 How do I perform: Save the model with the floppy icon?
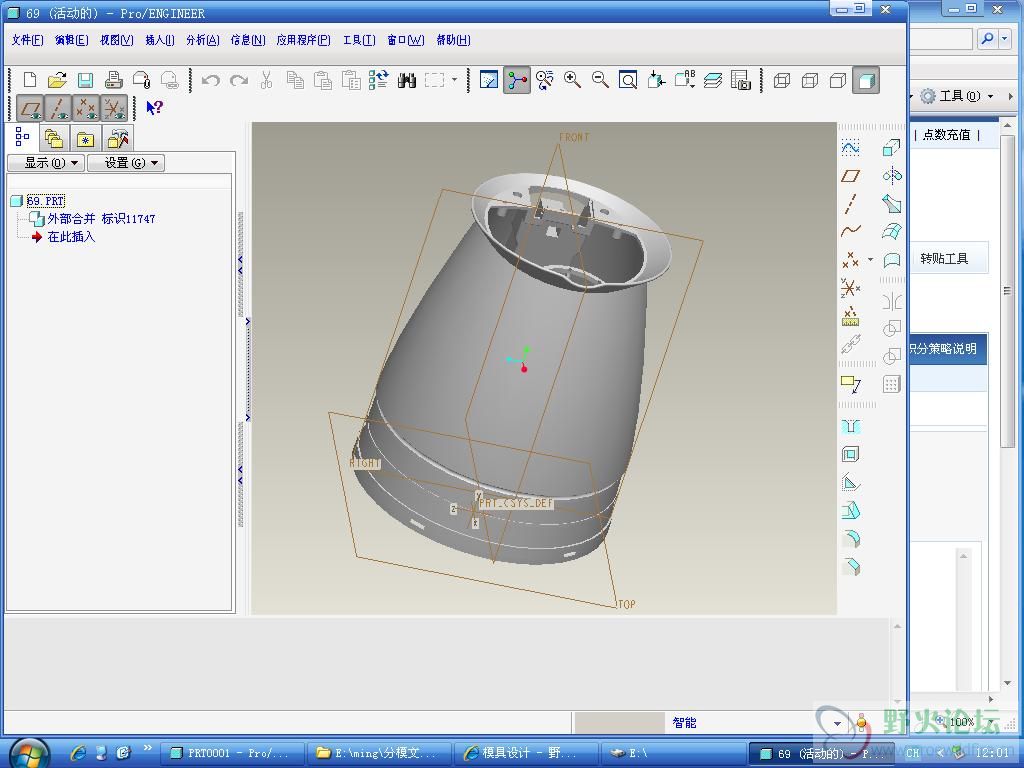(x=85, y=80)
